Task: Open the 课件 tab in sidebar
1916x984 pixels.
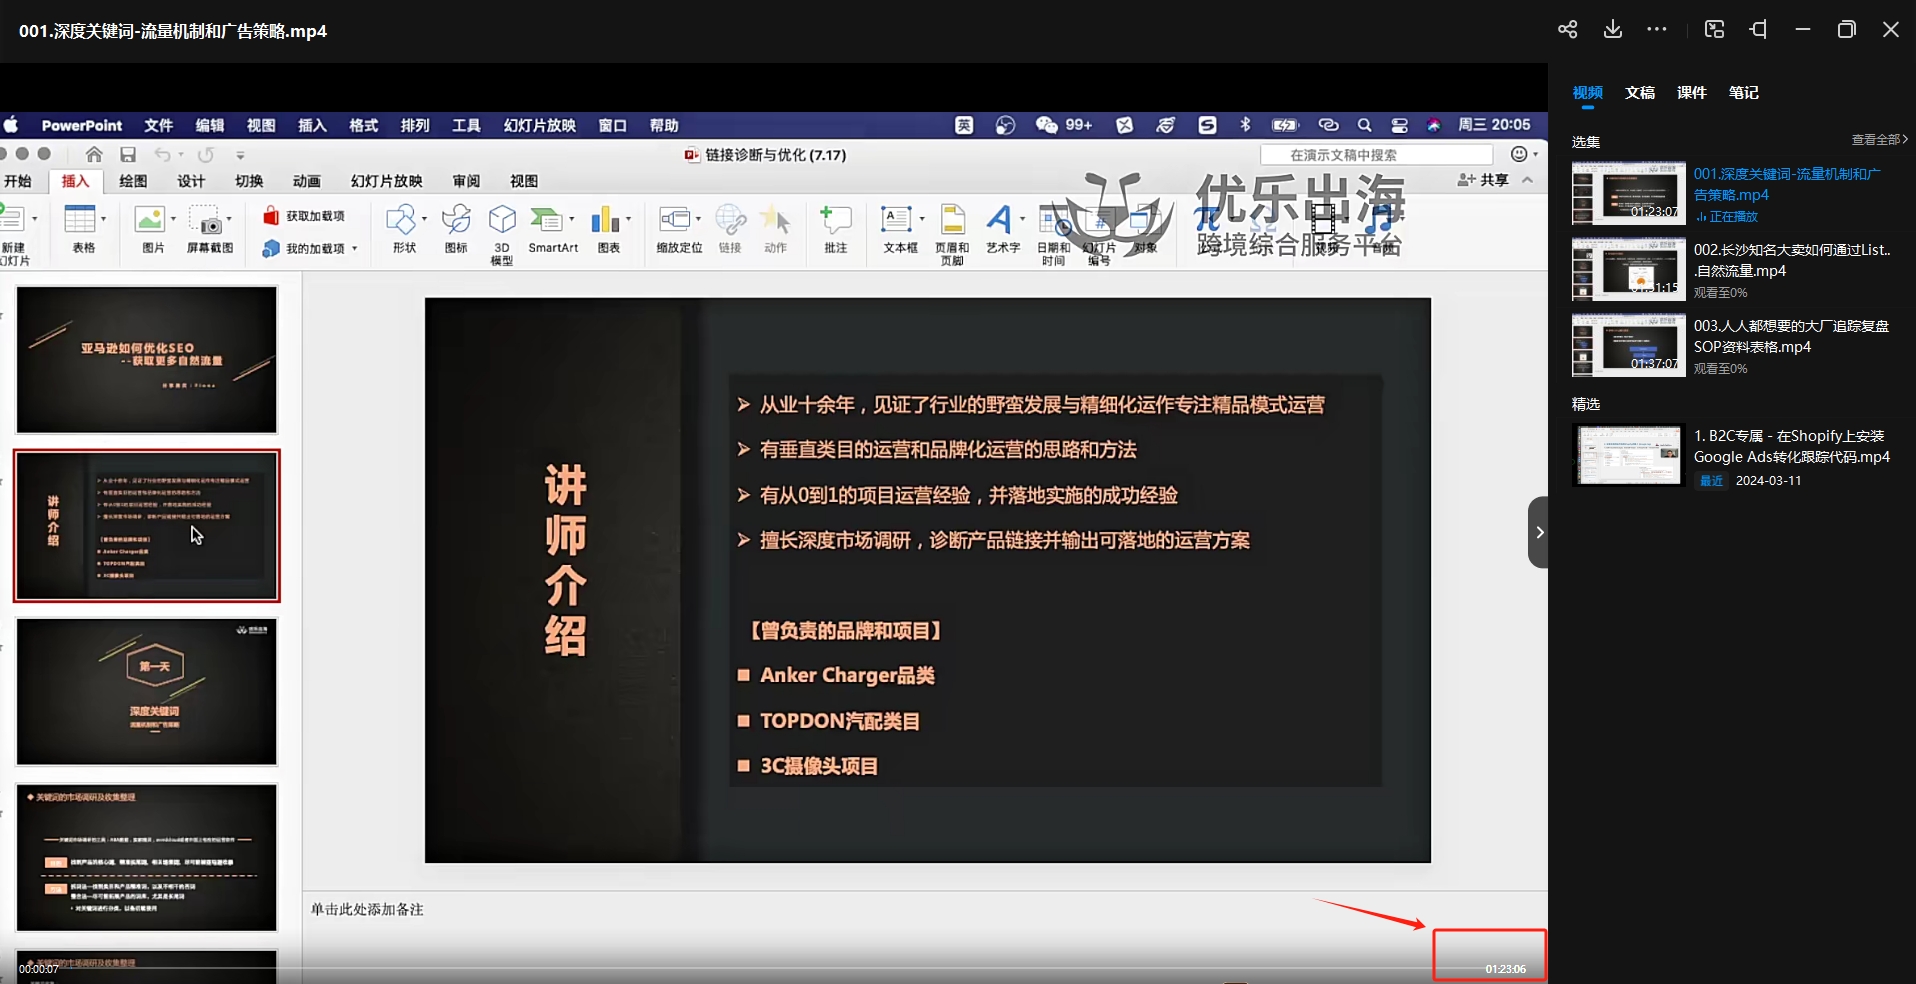Action: 1691,93
